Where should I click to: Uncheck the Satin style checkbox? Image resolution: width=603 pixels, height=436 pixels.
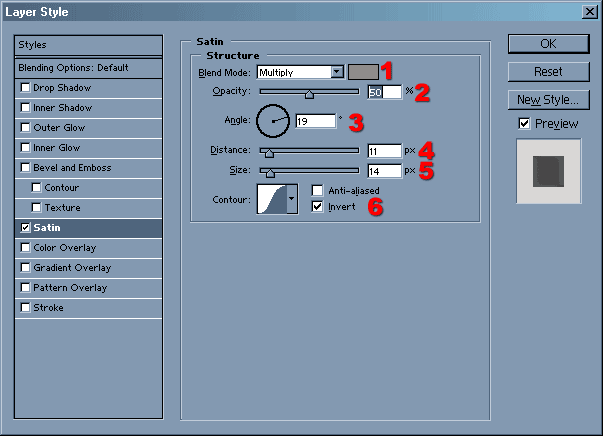(x=25, y=228)
